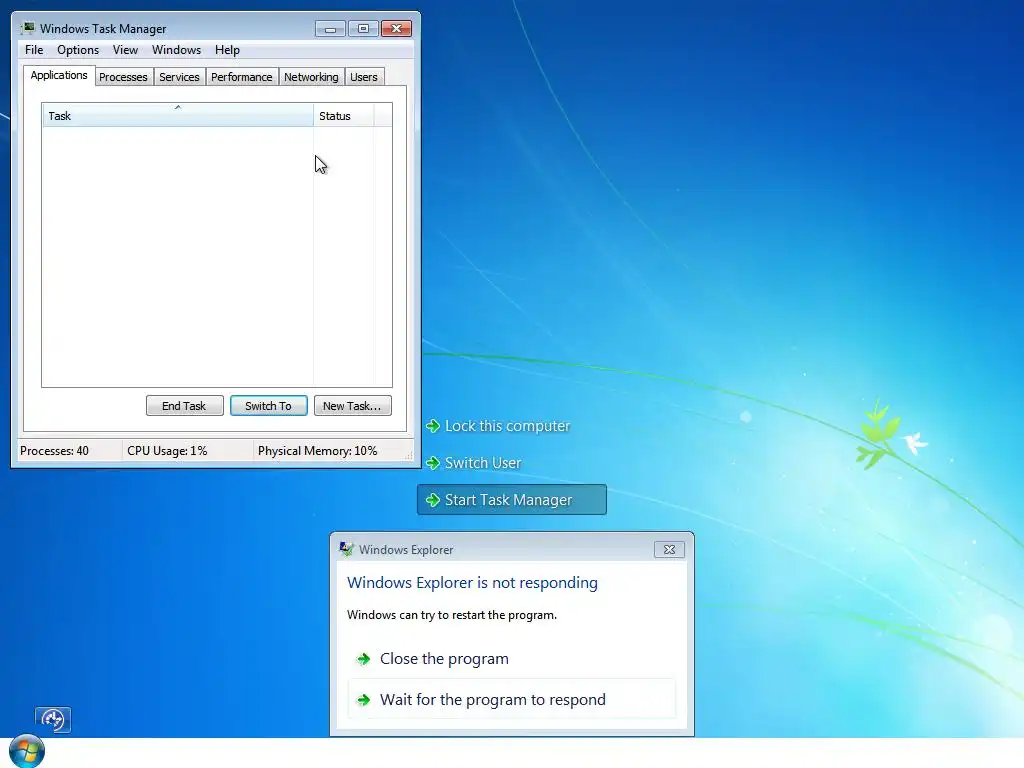Click green arrow beside Lock this computer
The width and height of the screenshot is (1024, 768).
(x=432, y=426)
